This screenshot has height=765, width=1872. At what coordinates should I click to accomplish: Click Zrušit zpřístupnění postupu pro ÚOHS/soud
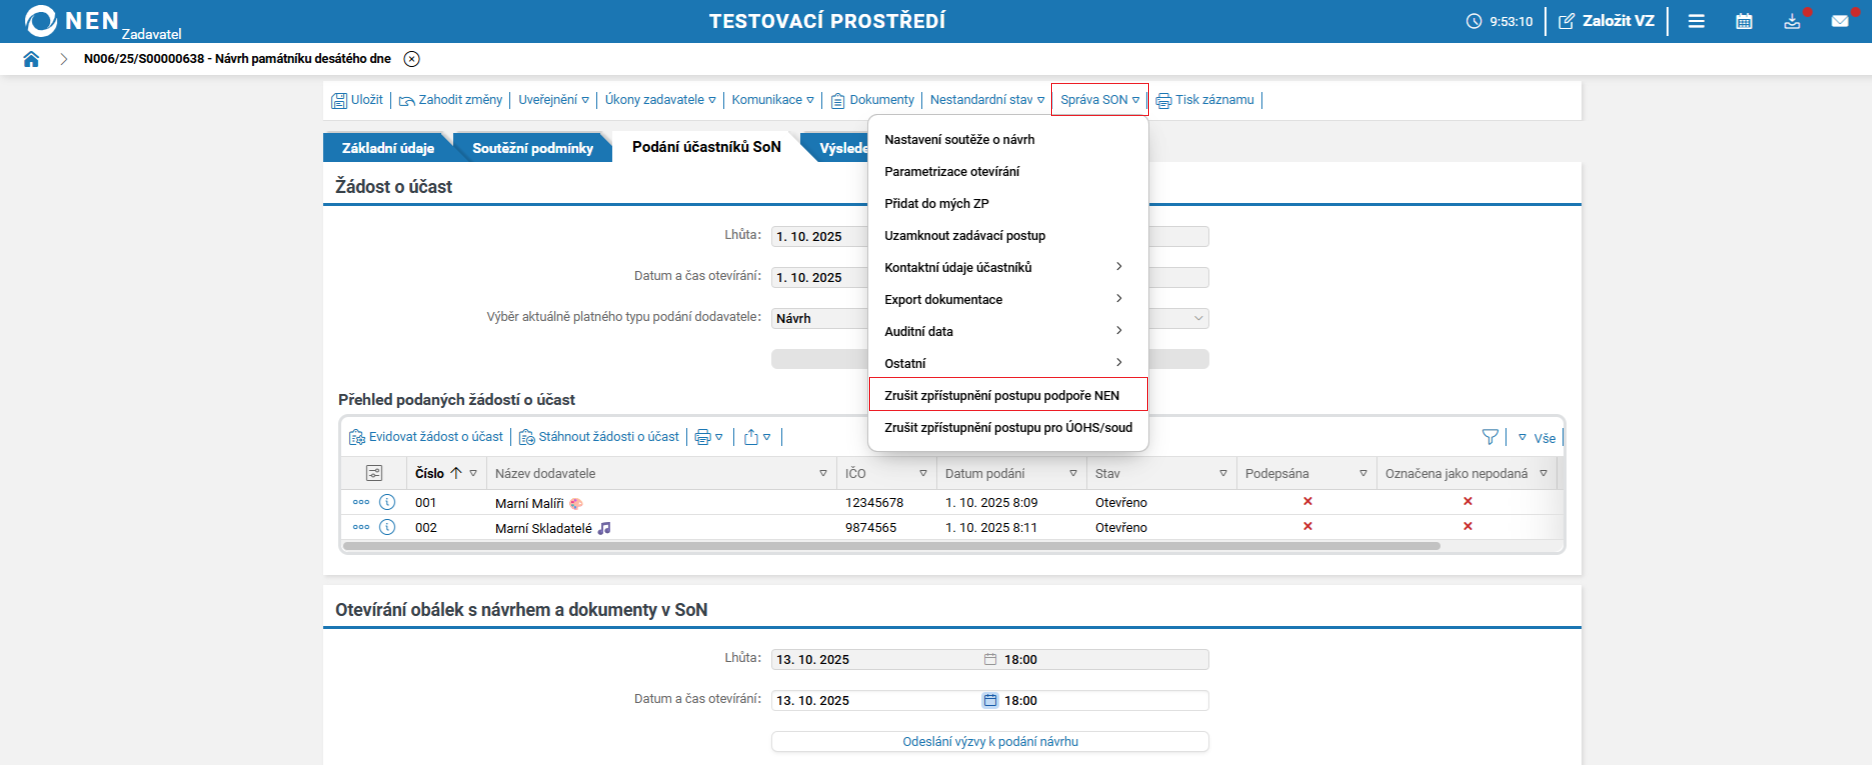(1008, 428)
